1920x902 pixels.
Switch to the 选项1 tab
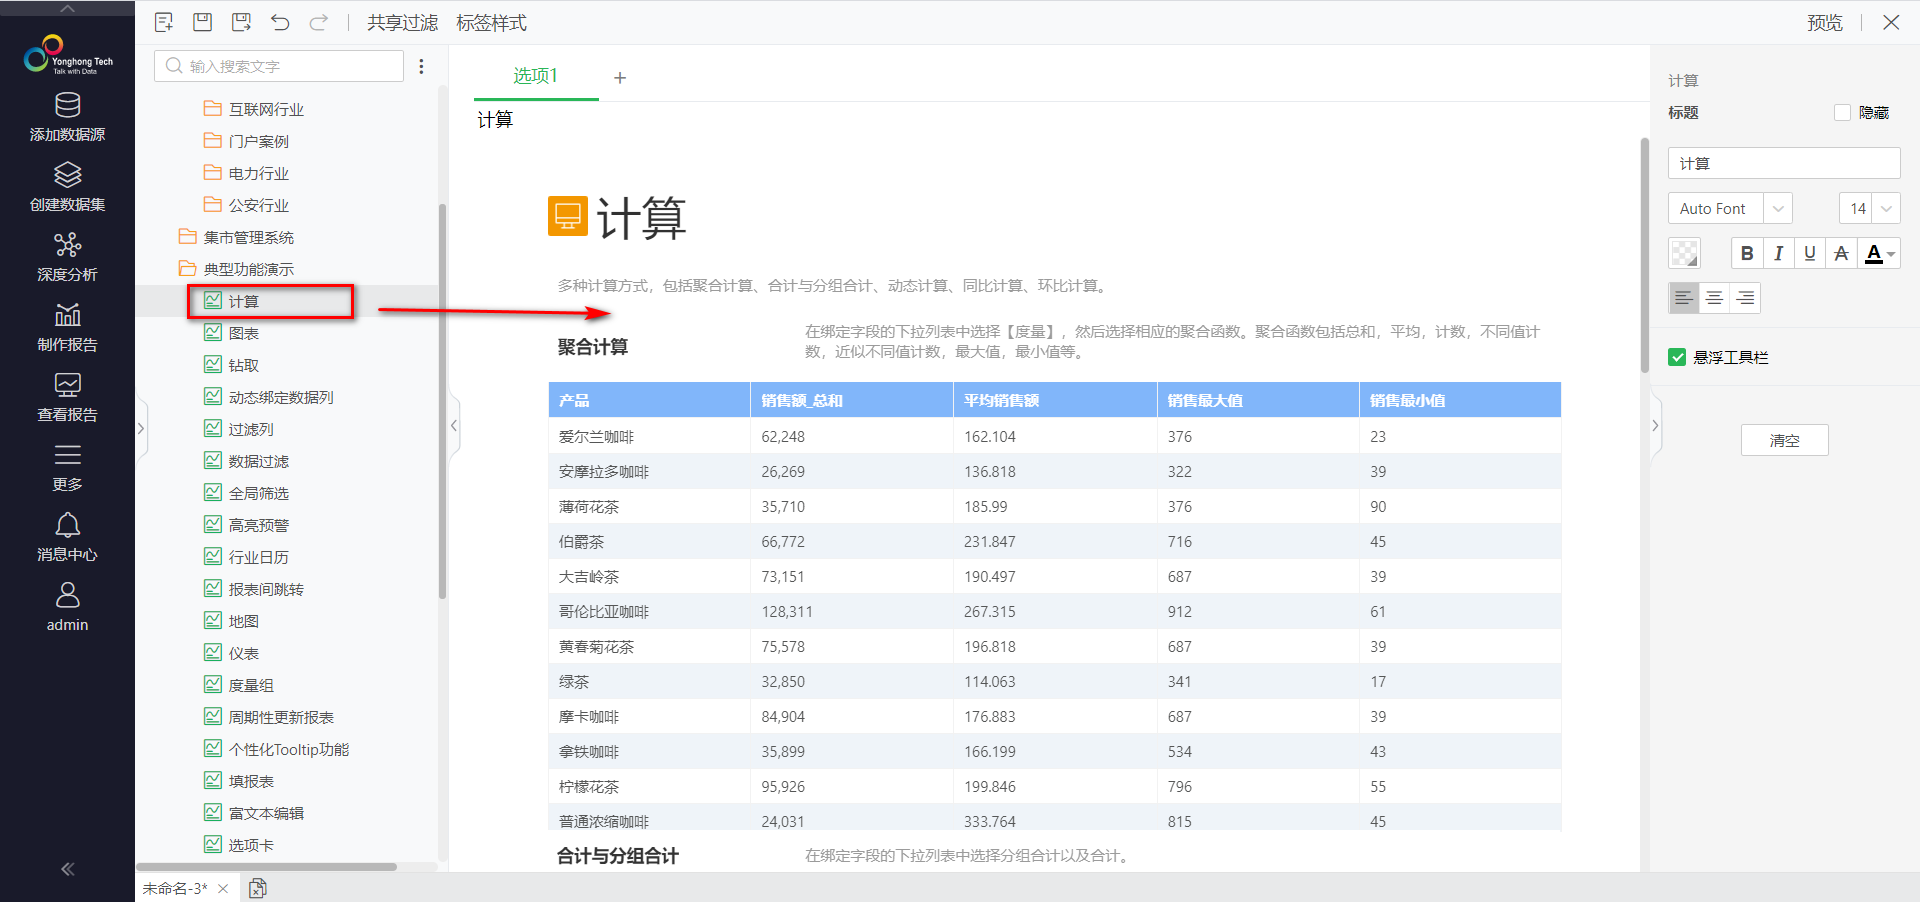pos(536,76)
